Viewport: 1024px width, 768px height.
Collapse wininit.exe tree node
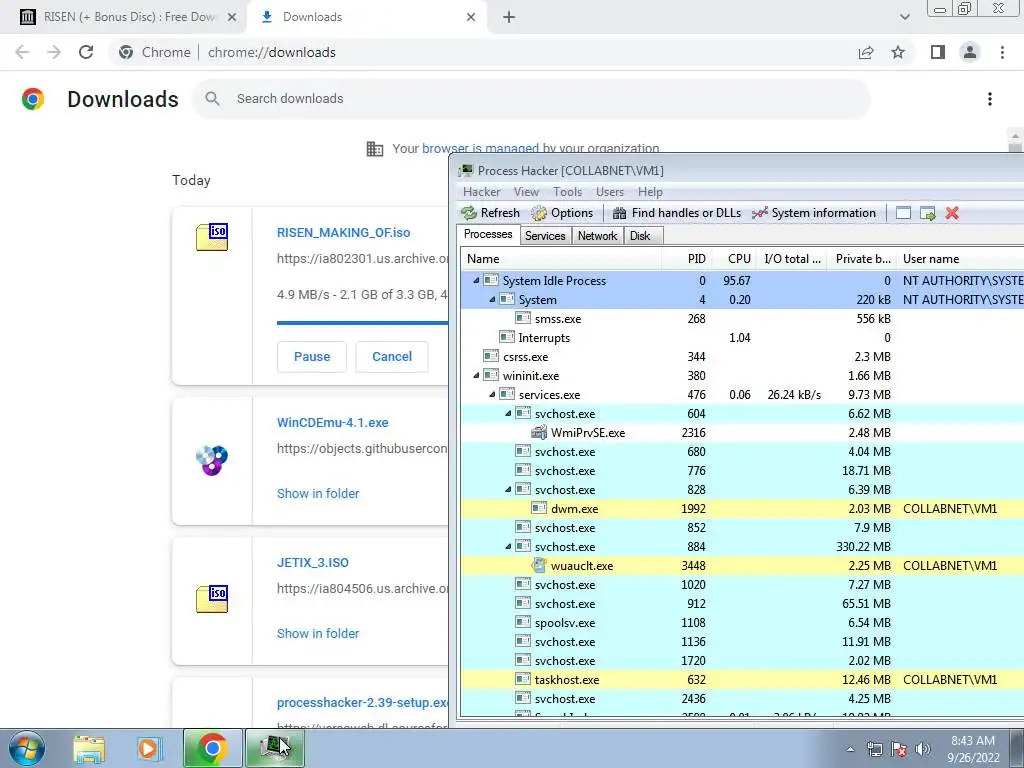click(x=476, y=376)
